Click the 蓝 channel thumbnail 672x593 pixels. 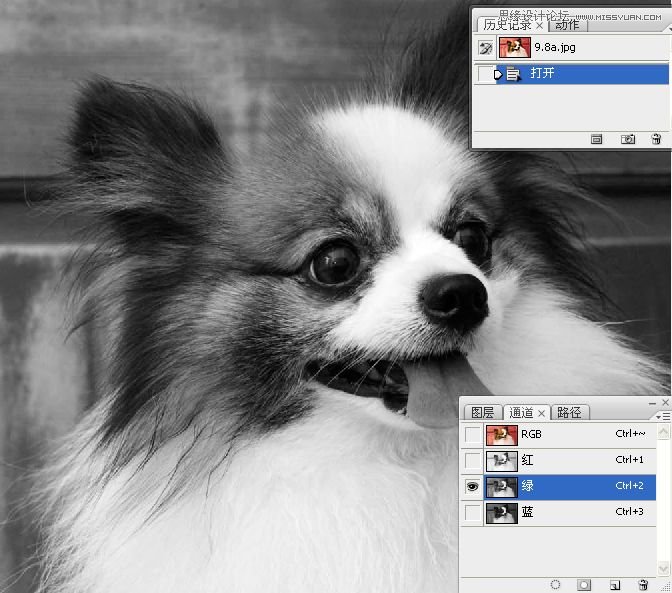[501, 513]
